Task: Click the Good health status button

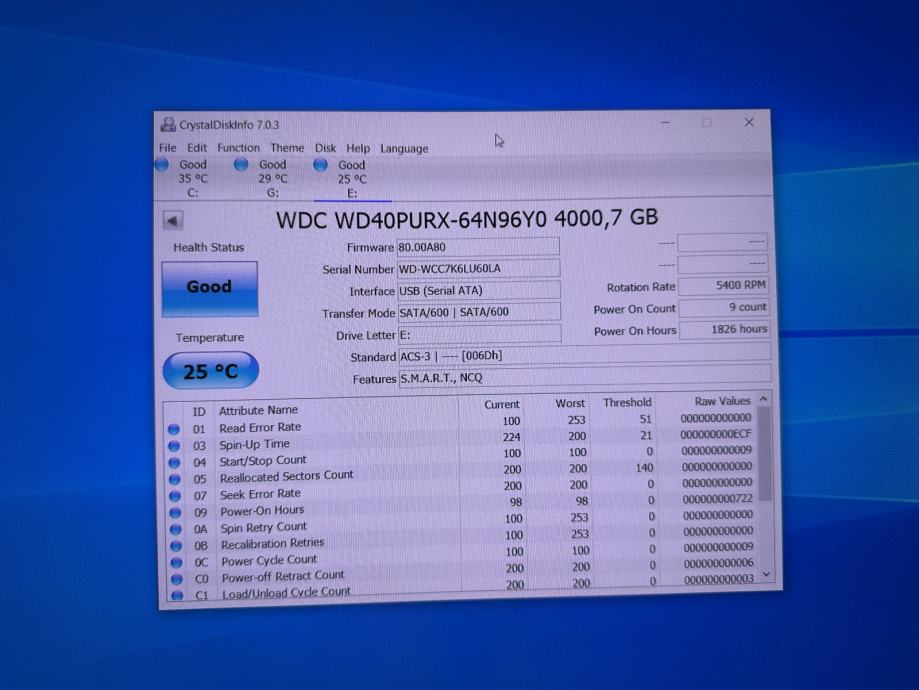Action: [x=210, y=288]
